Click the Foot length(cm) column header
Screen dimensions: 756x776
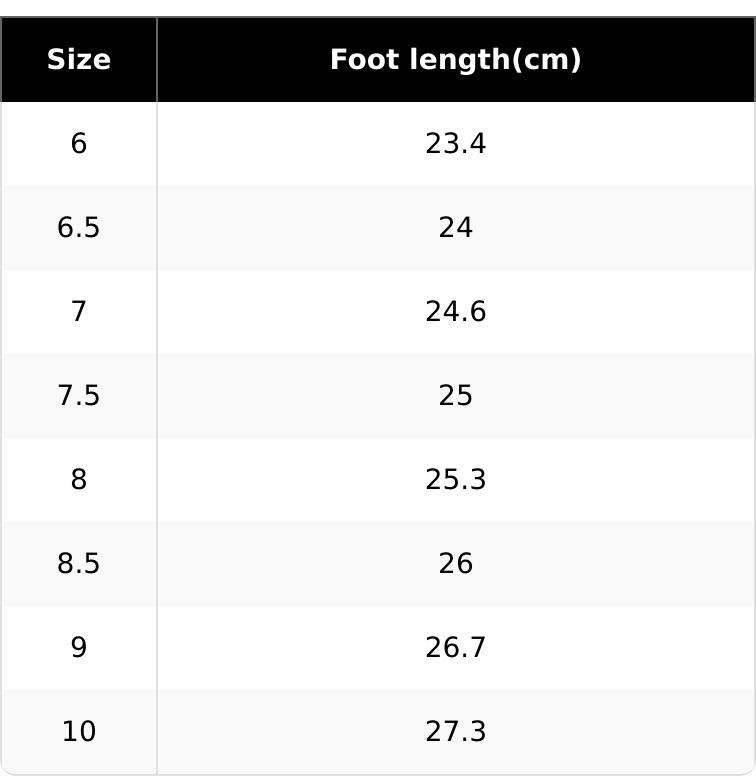455,60
